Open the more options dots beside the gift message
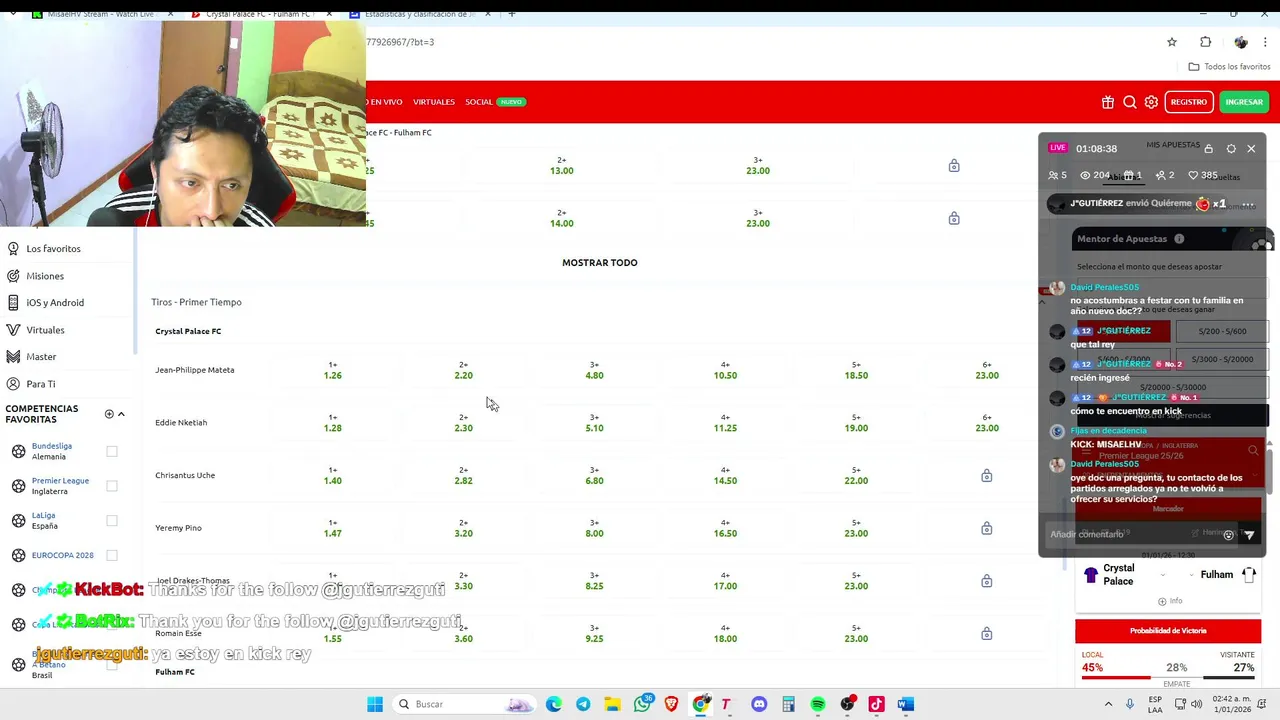 pos(1247,205)
